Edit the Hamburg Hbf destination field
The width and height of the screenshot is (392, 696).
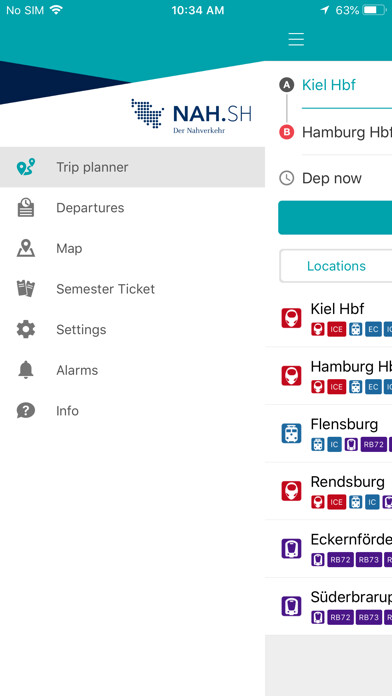click(347, 132)
